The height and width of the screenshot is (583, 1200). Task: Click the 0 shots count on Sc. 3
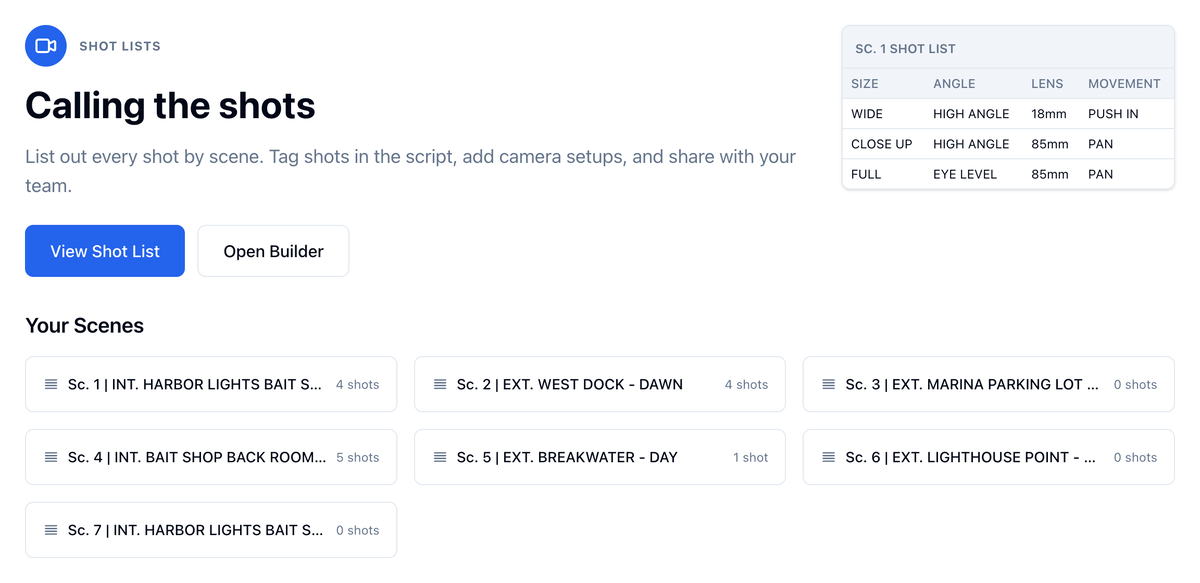coord(1135,385)
